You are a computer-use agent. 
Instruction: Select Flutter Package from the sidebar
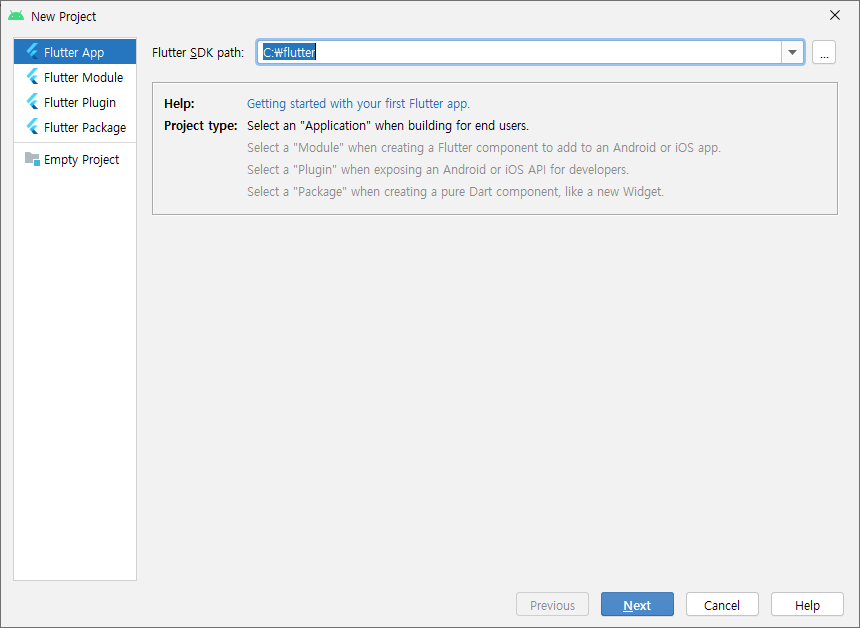coord(75,127)
